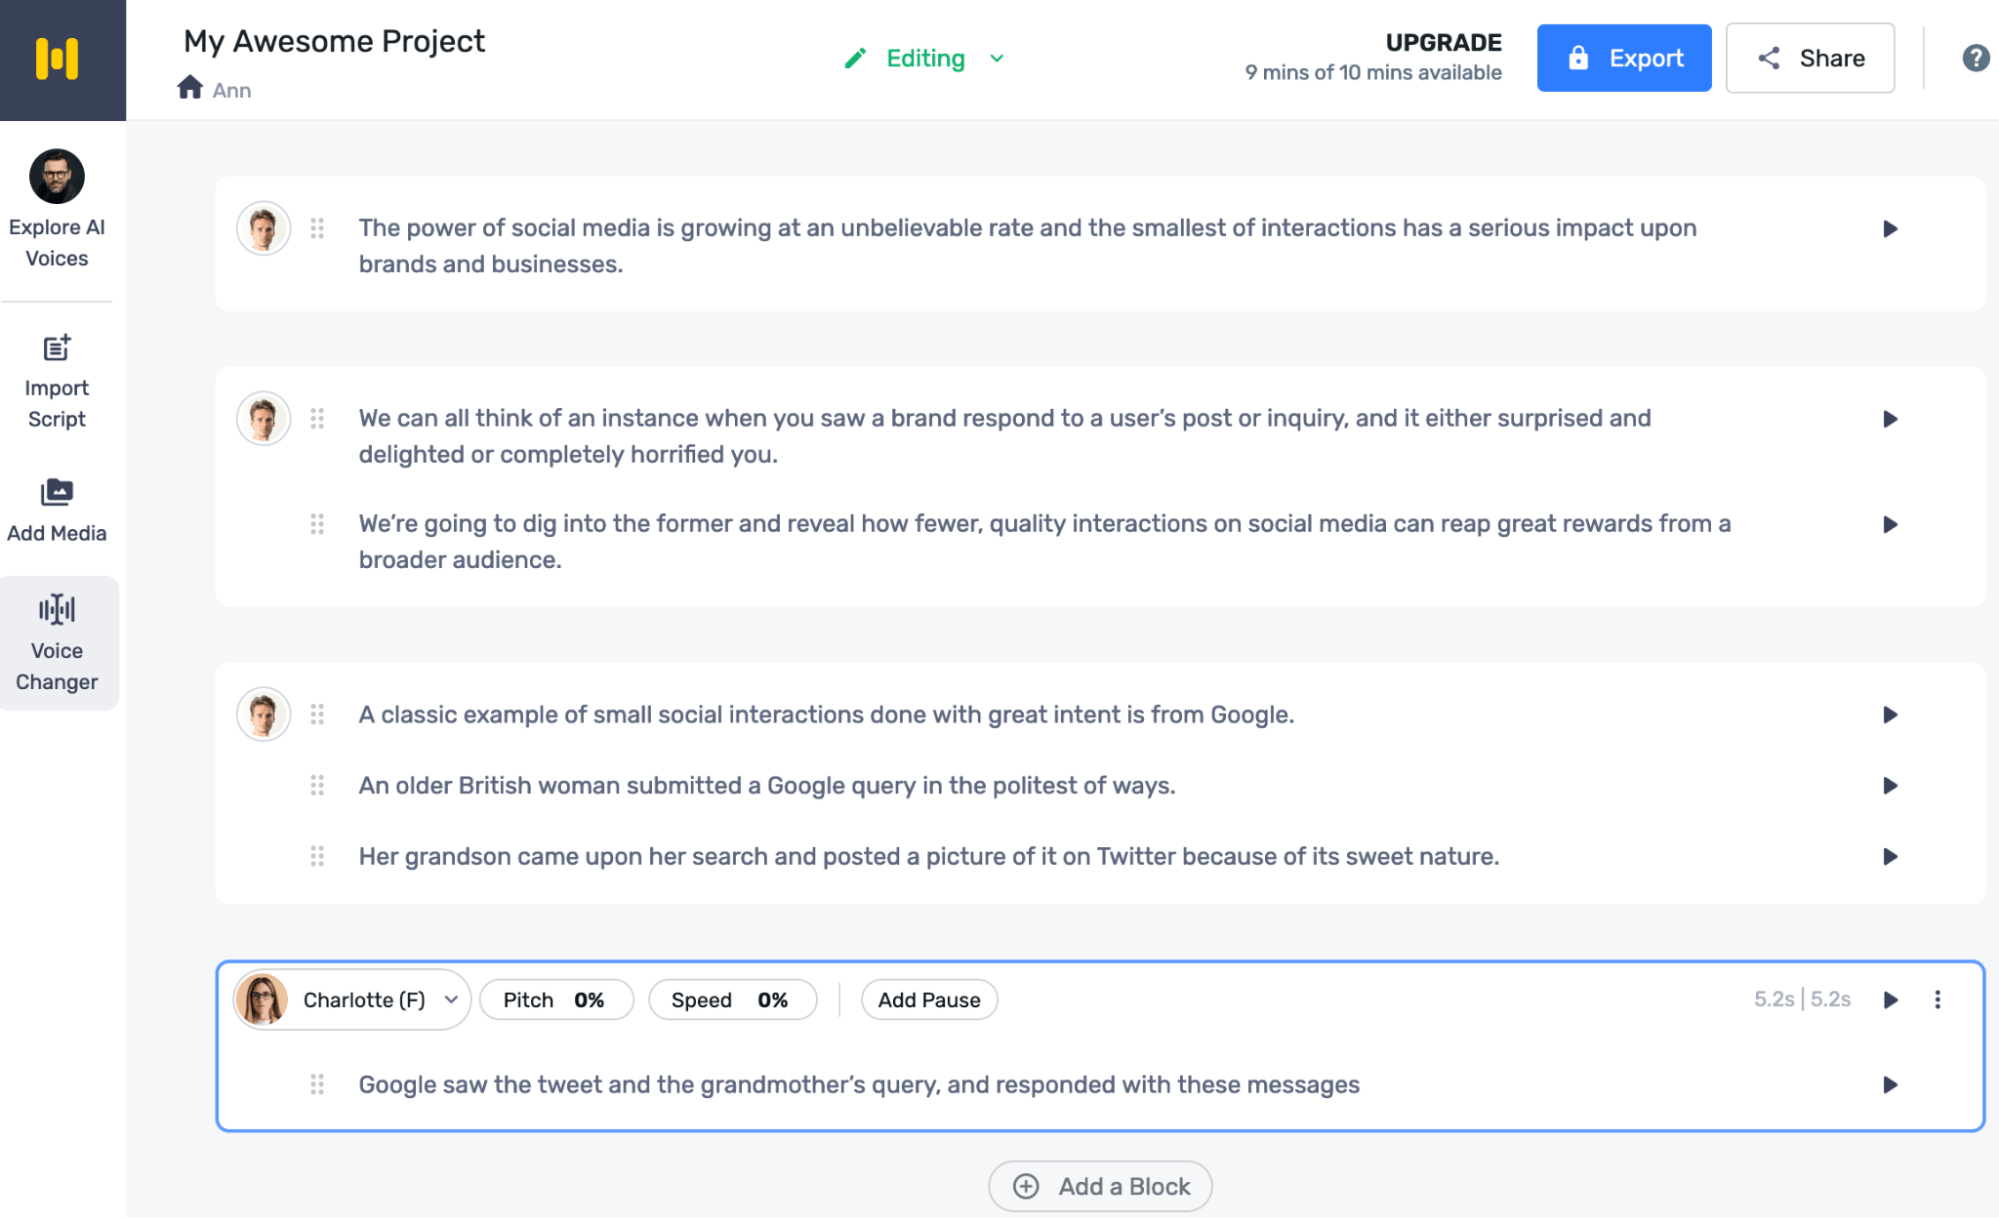Image resolution: width=1999 pixels, height=1218 pixels.
Task: Open the help question mark icon
Action: (1975, 58)
